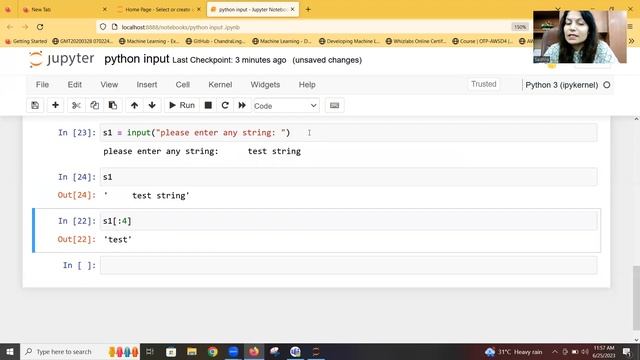Open the Help menu
Image resolution: width=640 pixels, height=360 pixels.
(x=307, y=84)
